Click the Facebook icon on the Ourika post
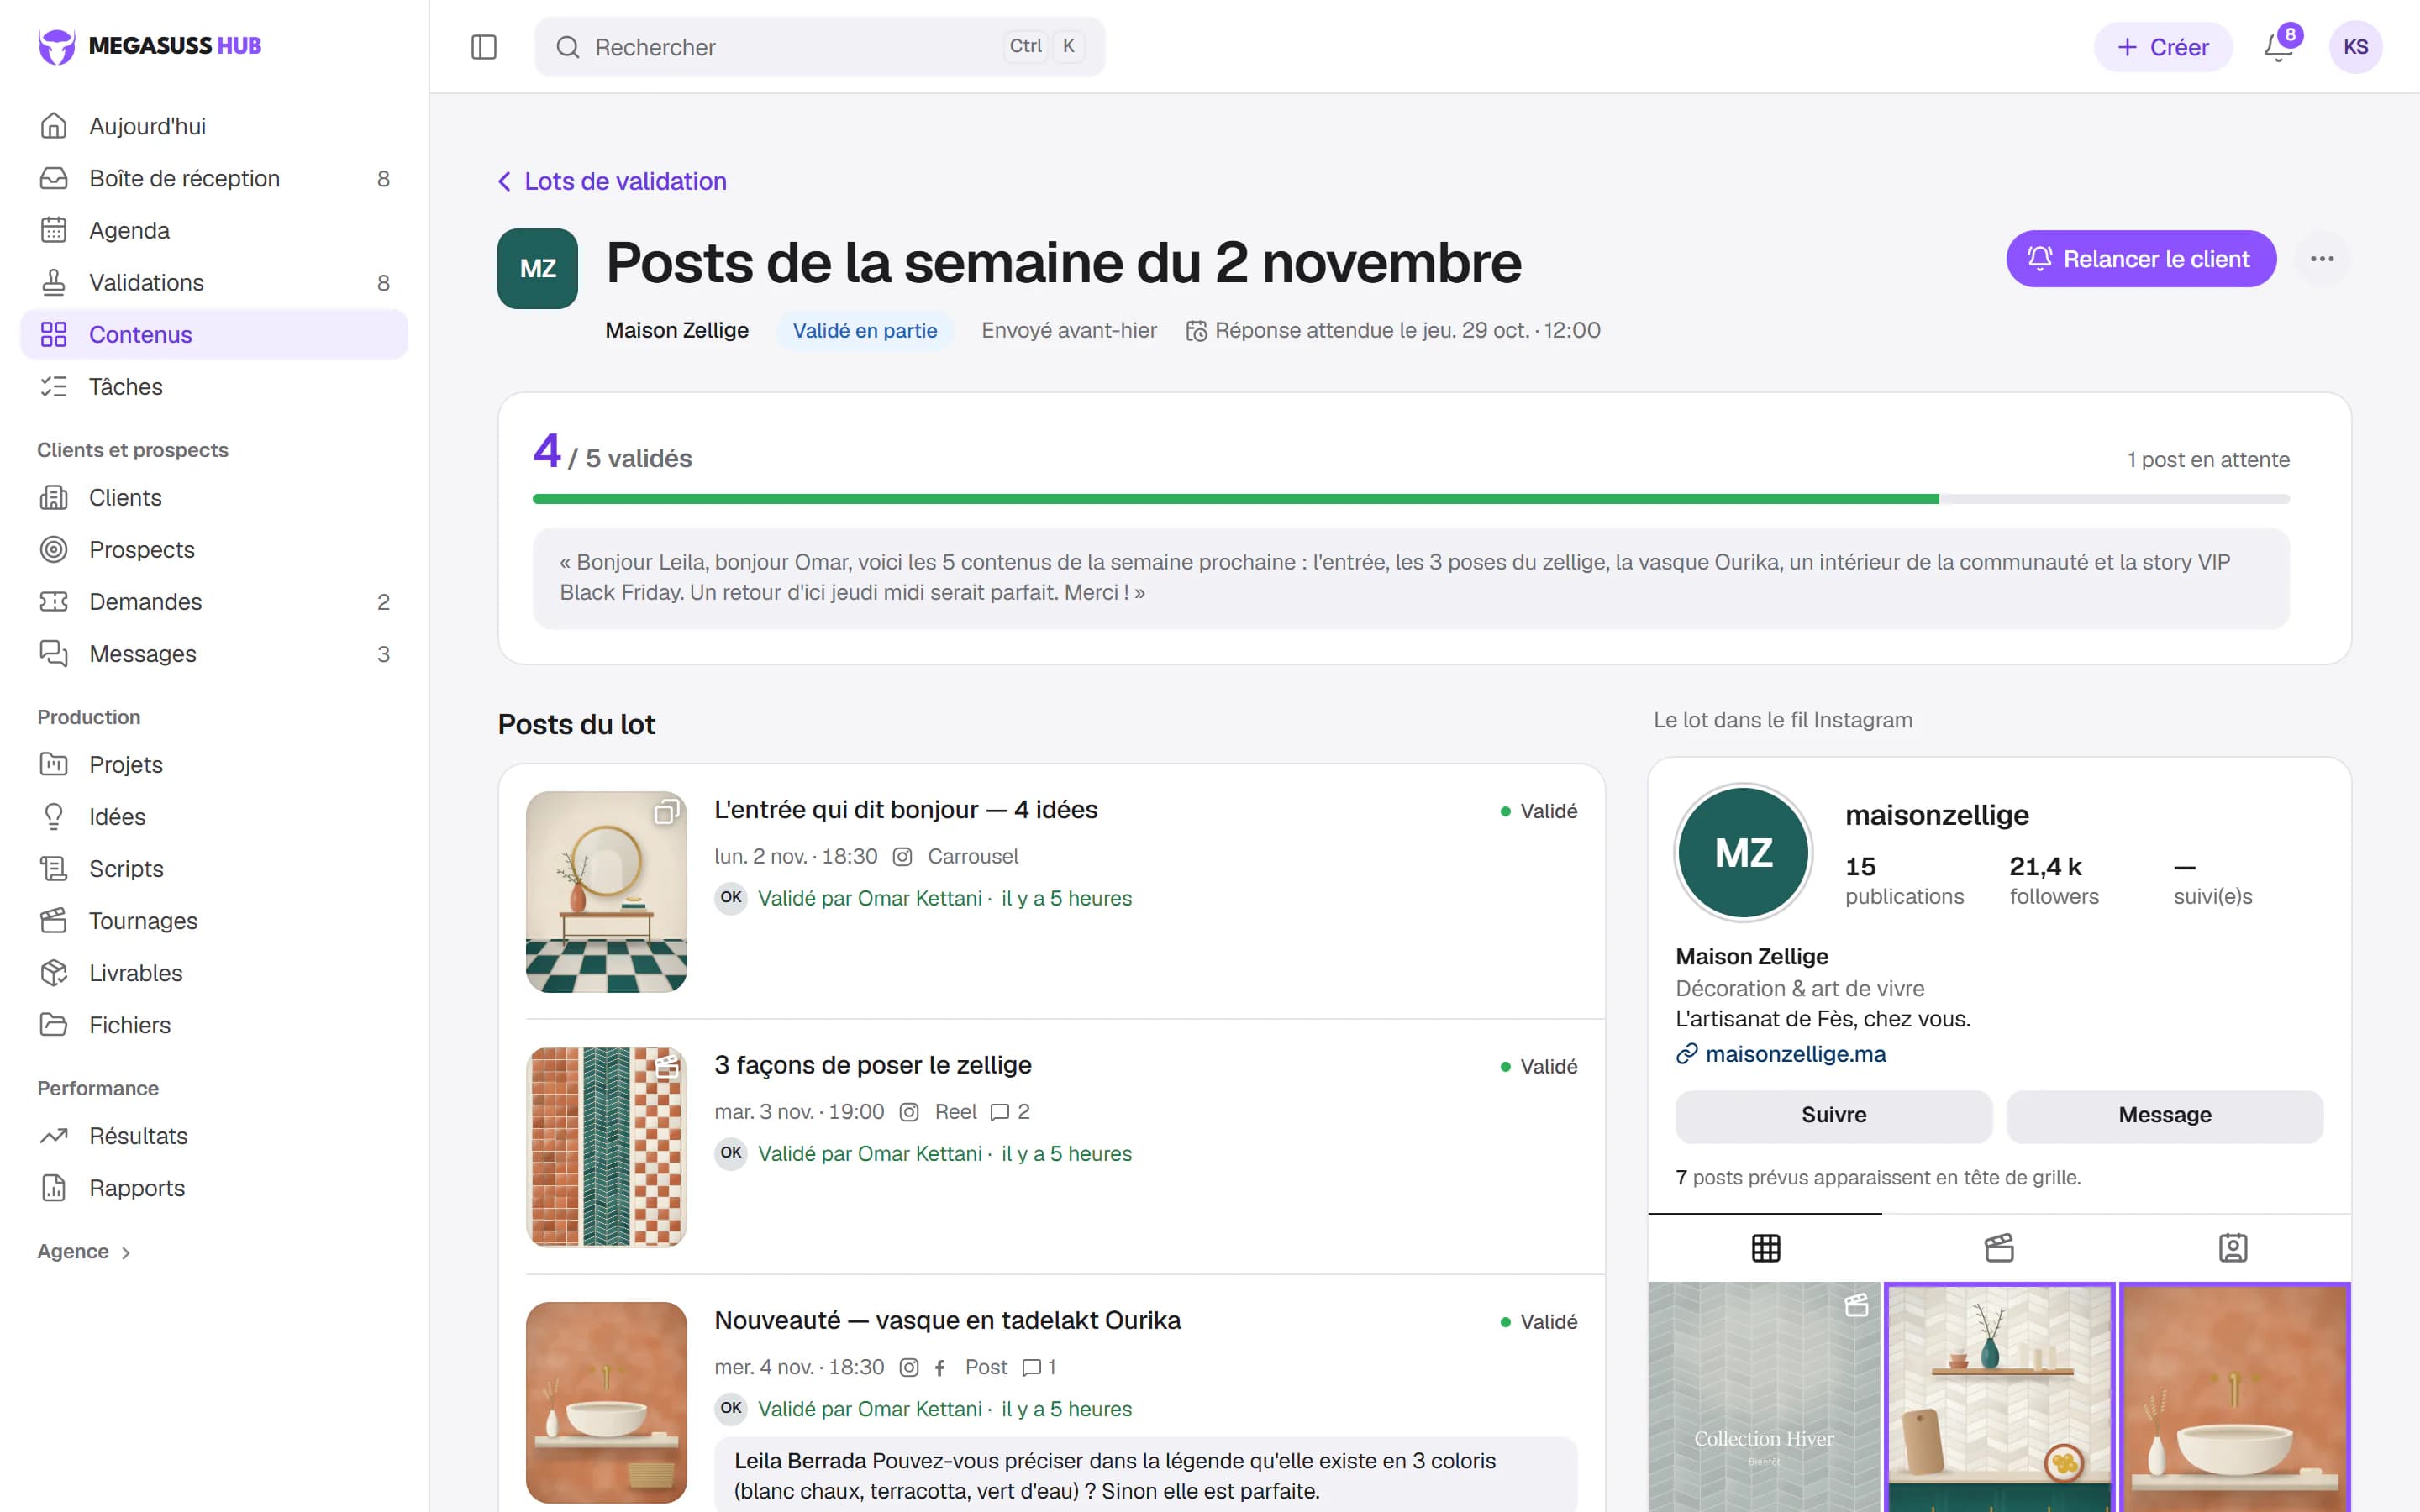This screenshot has height=1512, width=2420. [939, 1367]
